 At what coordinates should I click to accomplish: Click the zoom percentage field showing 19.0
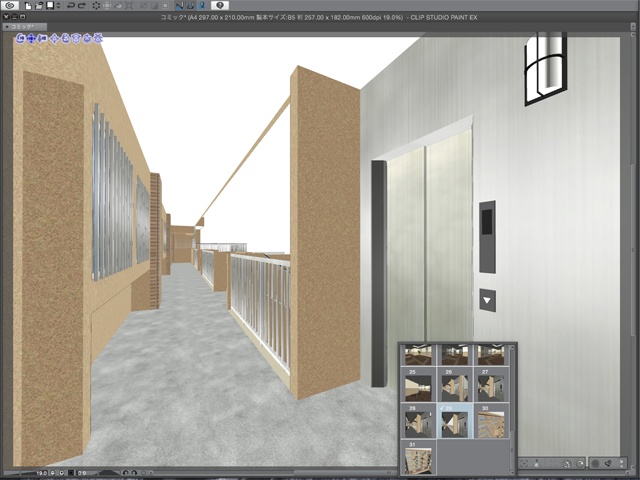(x=42, y=473)
